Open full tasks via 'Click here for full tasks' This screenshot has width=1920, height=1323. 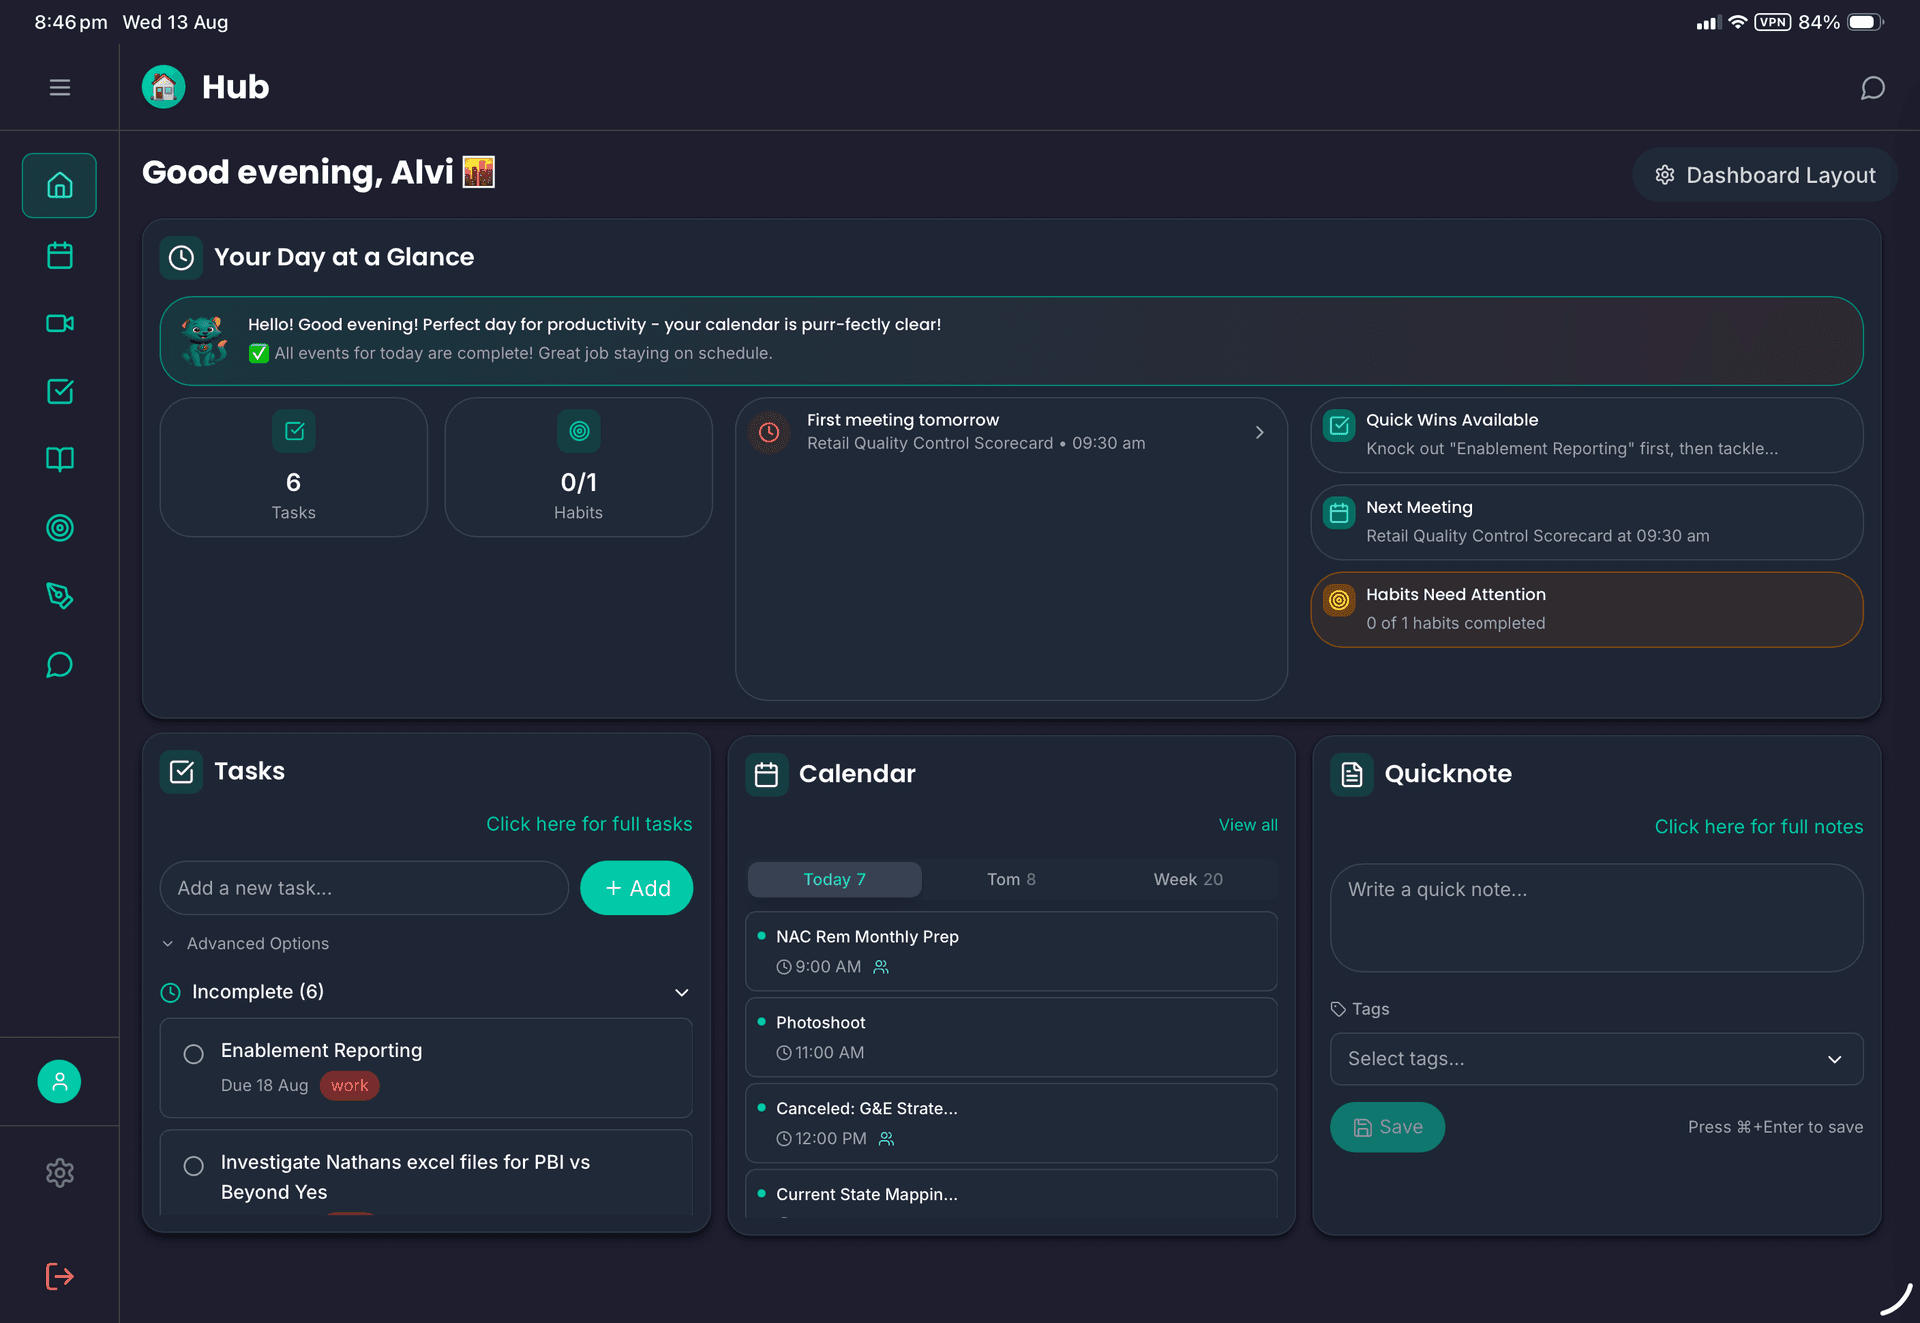(x=589, y=824)
